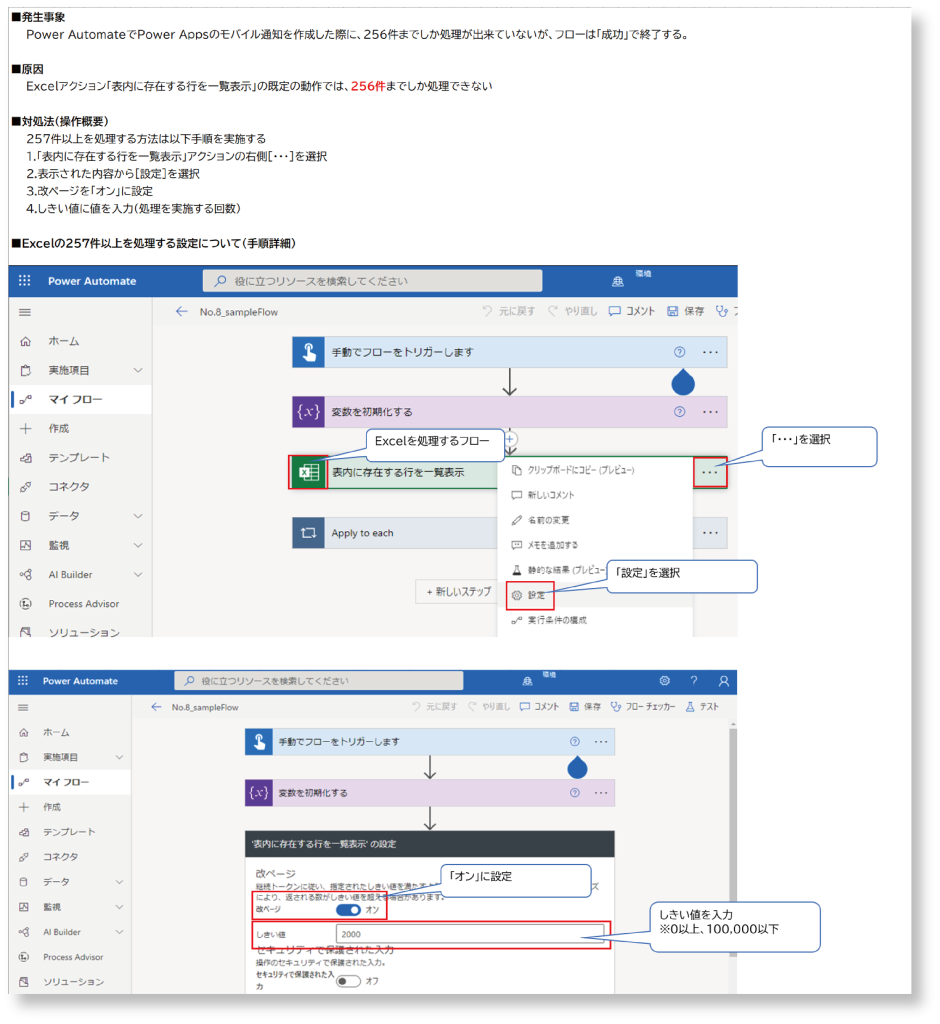Click the app launcher waffle in the upper screenshot
This screenshot has width=940, height=1024.
[25, 281]
